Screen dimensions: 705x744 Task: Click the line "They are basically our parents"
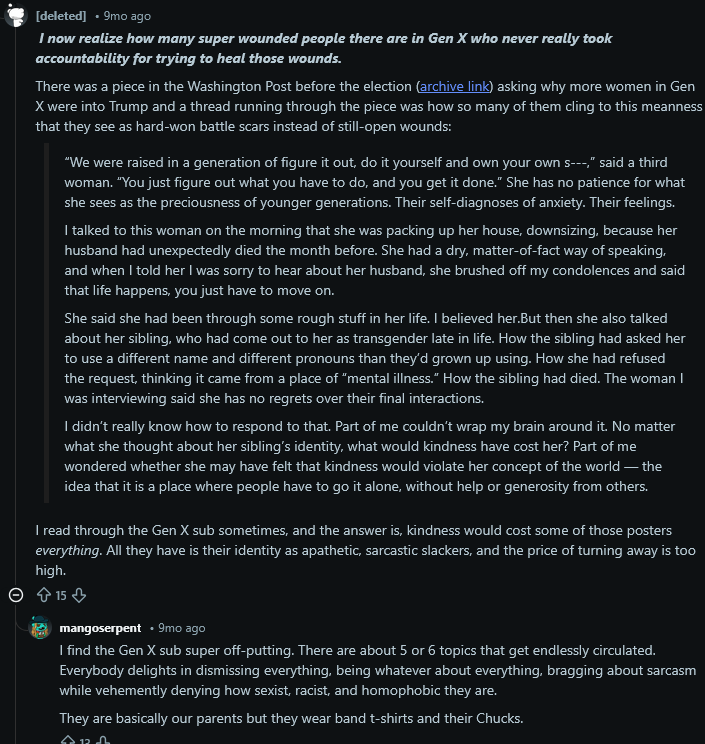pos(290,718)
